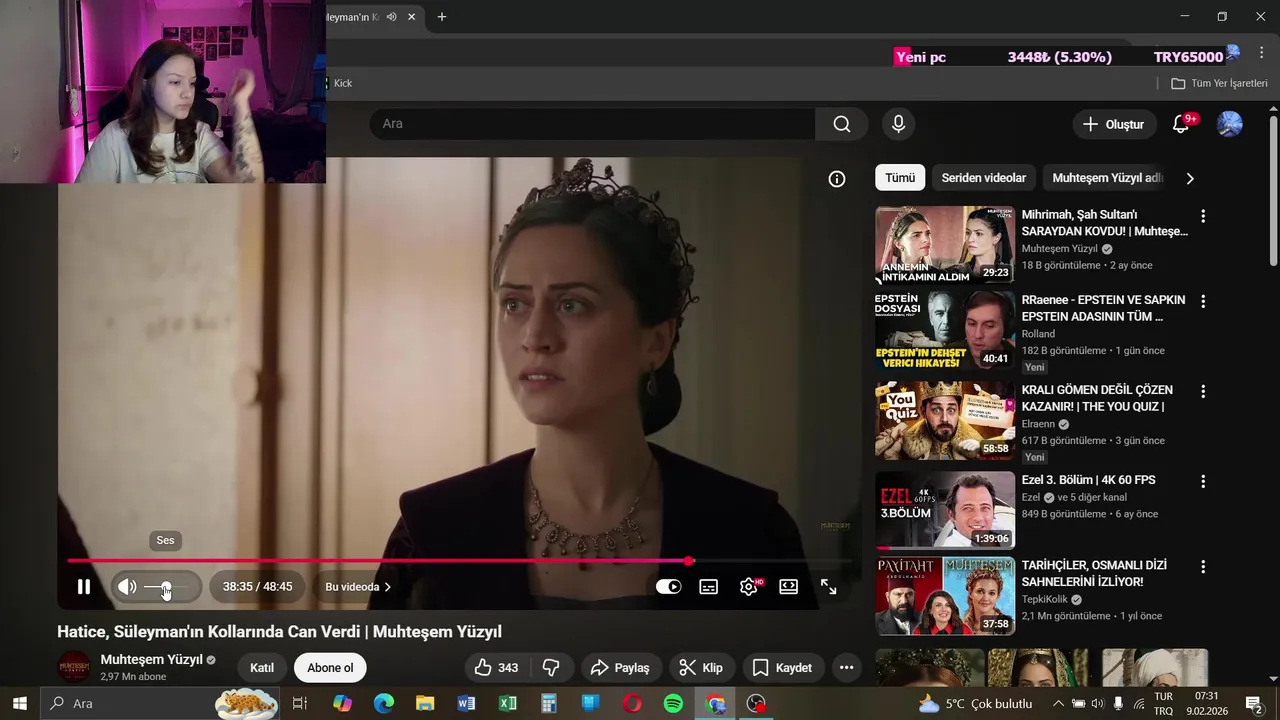Open the Rolland channel name
The height and width of the screenshot is (720, 1280).
1038,334
